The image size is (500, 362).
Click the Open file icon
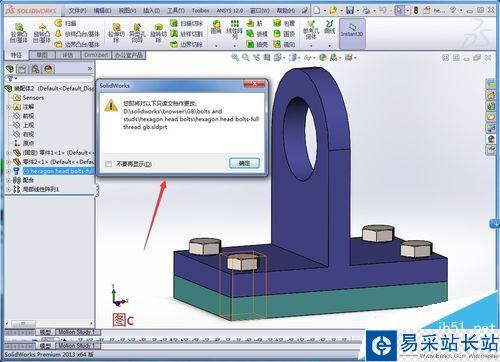[x=333, y=10]
